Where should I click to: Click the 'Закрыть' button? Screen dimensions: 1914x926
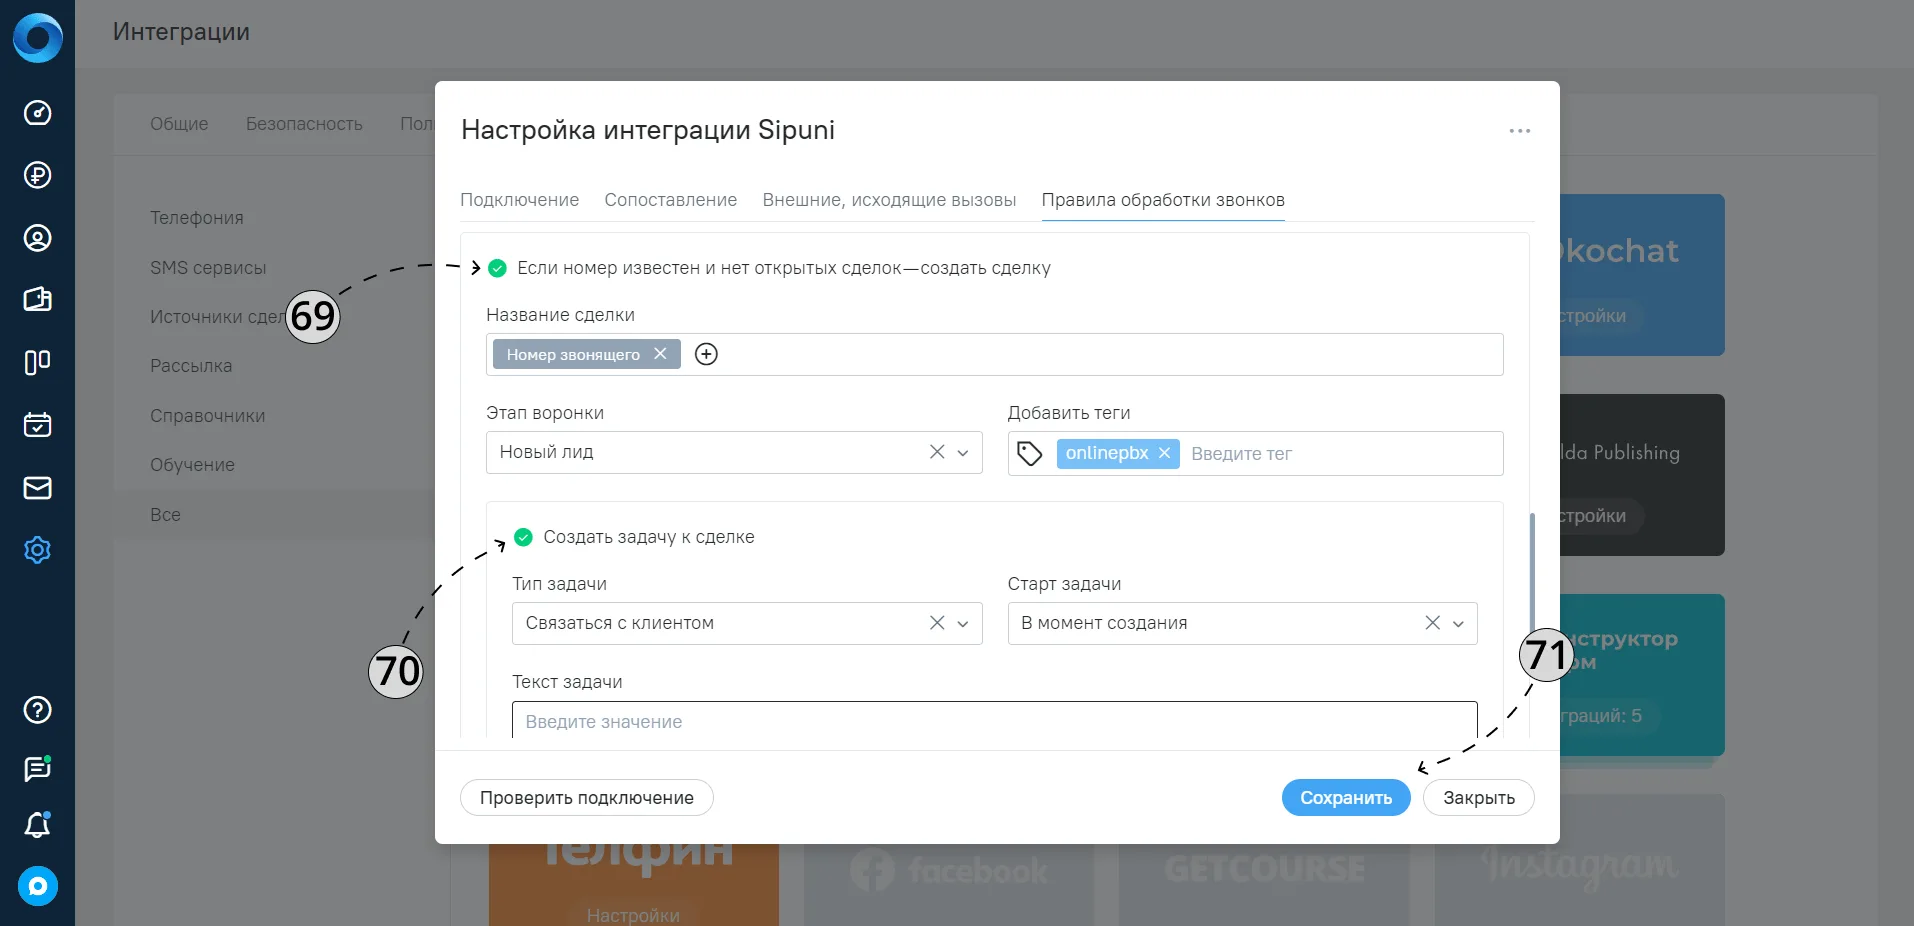coord(1479,798)
